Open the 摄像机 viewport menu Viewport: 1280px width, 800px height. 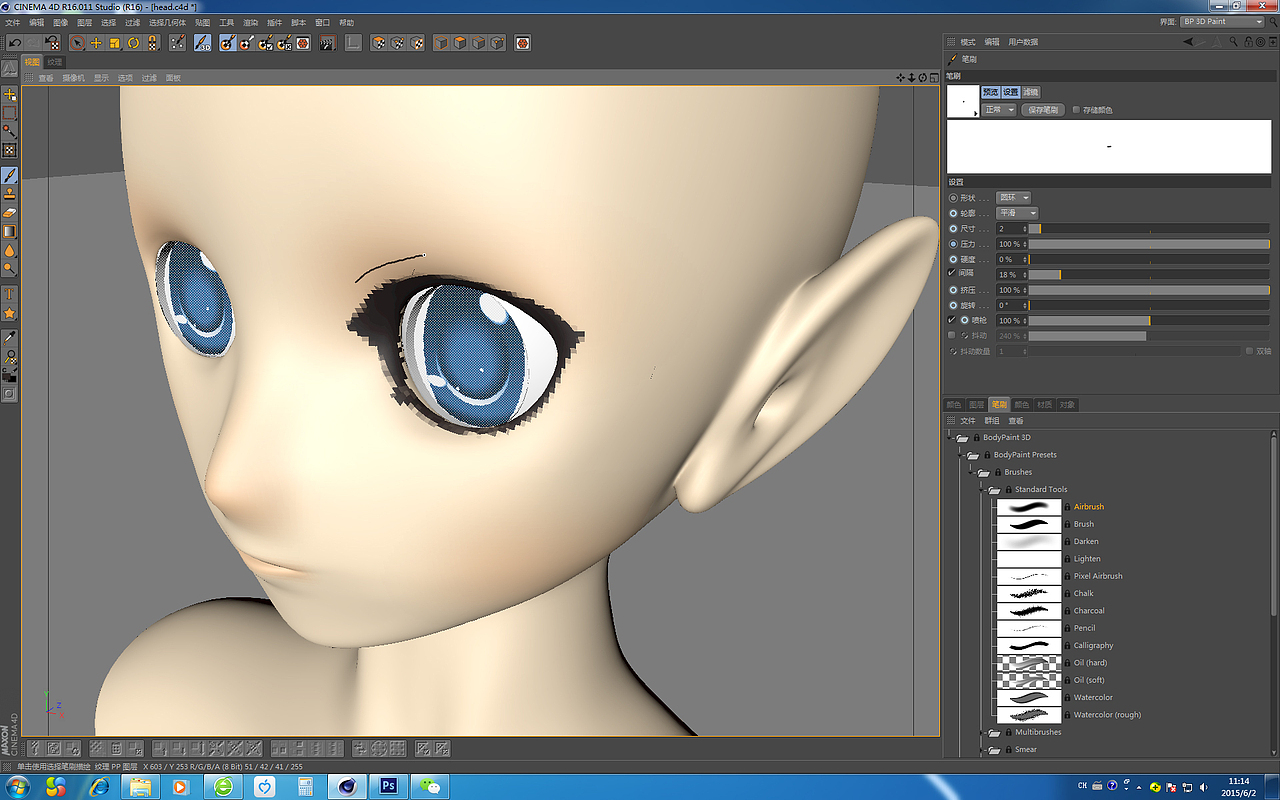[x=74, y=77]
